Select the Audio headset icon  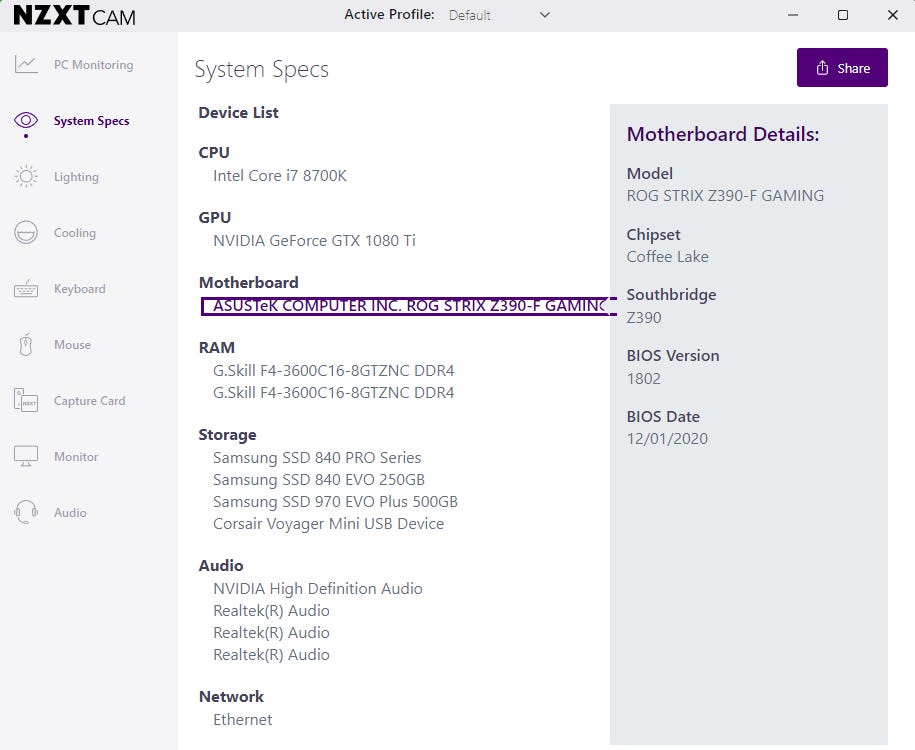tap(26, 513)
